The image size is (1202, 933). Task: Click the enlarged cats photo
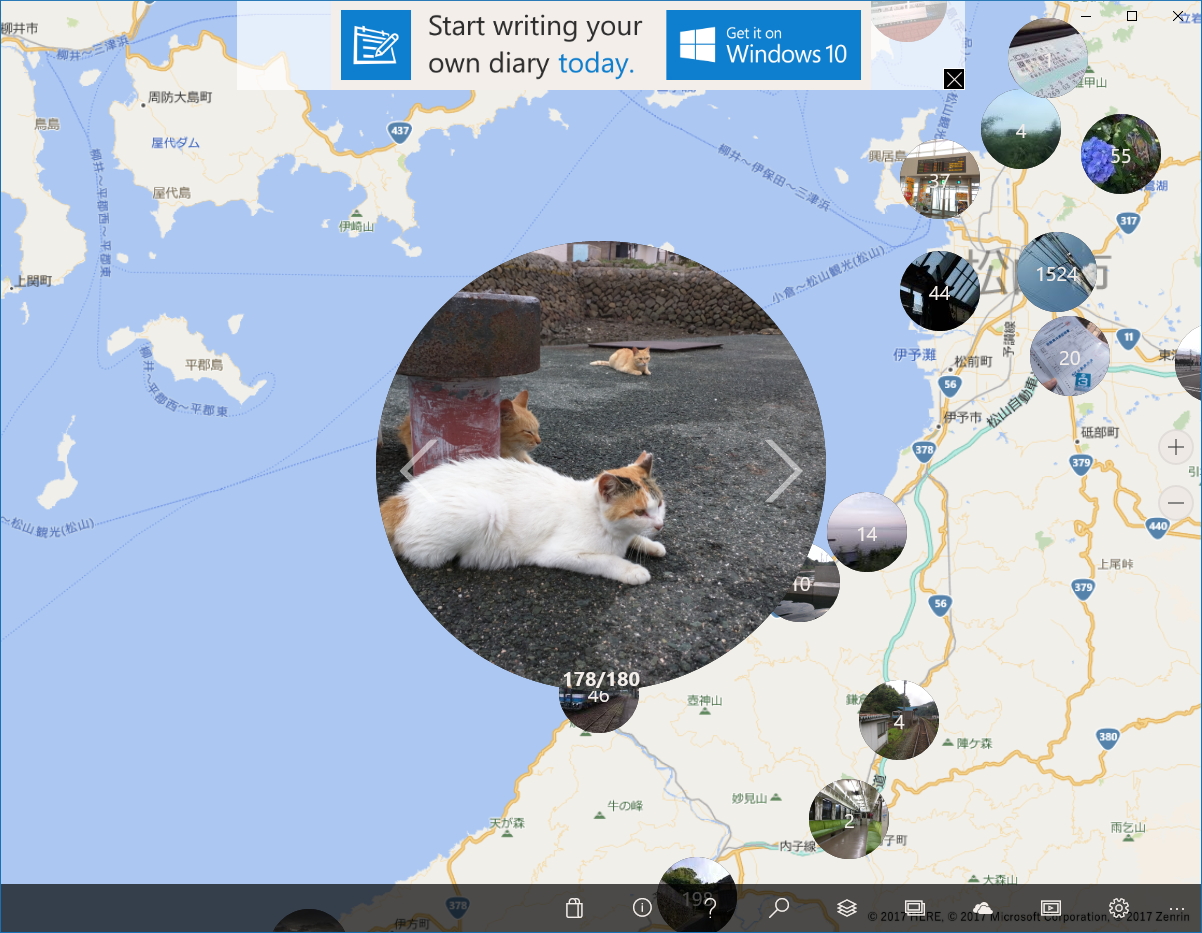601,467
